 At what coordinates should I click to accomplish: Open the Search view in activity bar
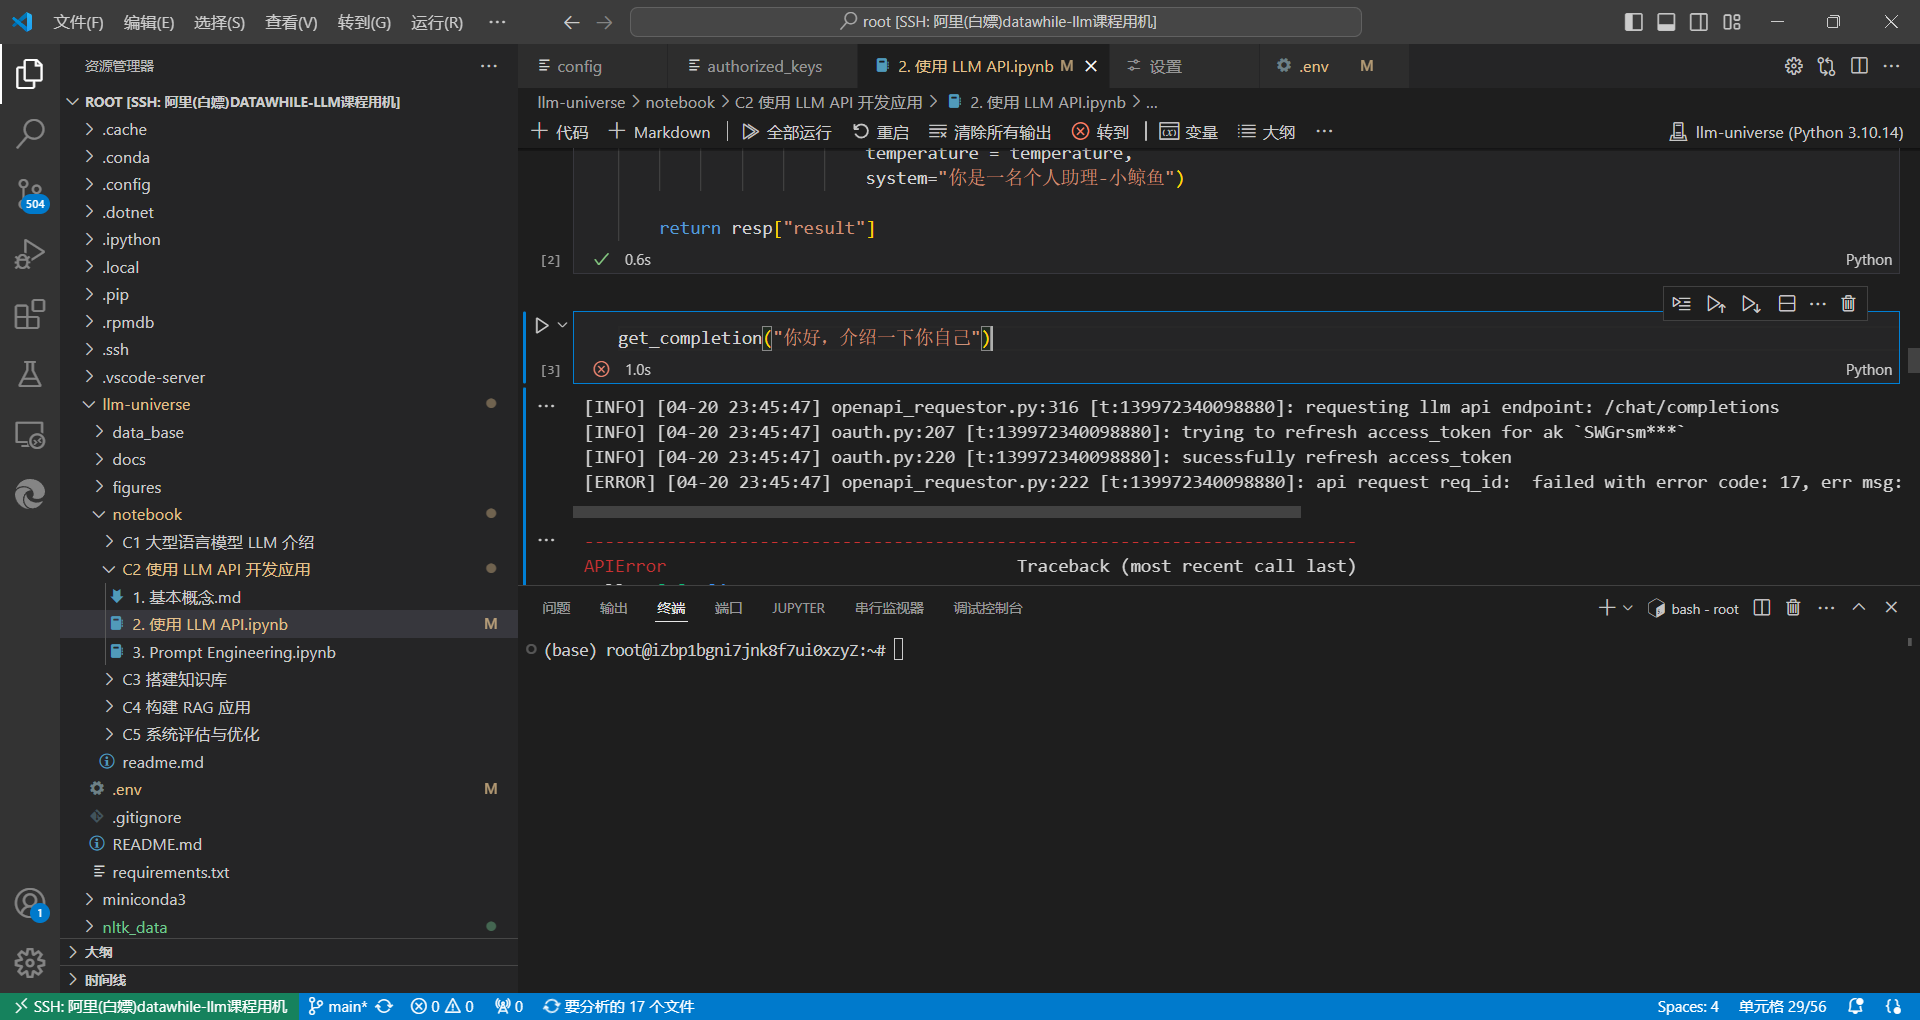point(30,133)
